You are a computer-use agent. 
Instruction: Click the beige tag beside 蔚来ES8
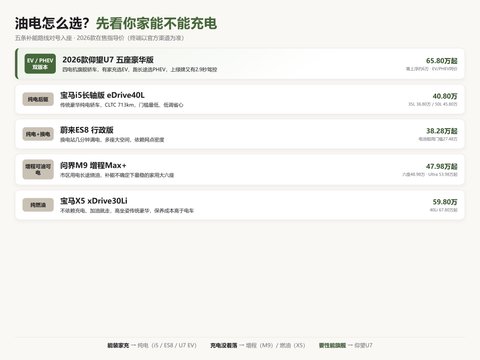[x=38, y=134]
